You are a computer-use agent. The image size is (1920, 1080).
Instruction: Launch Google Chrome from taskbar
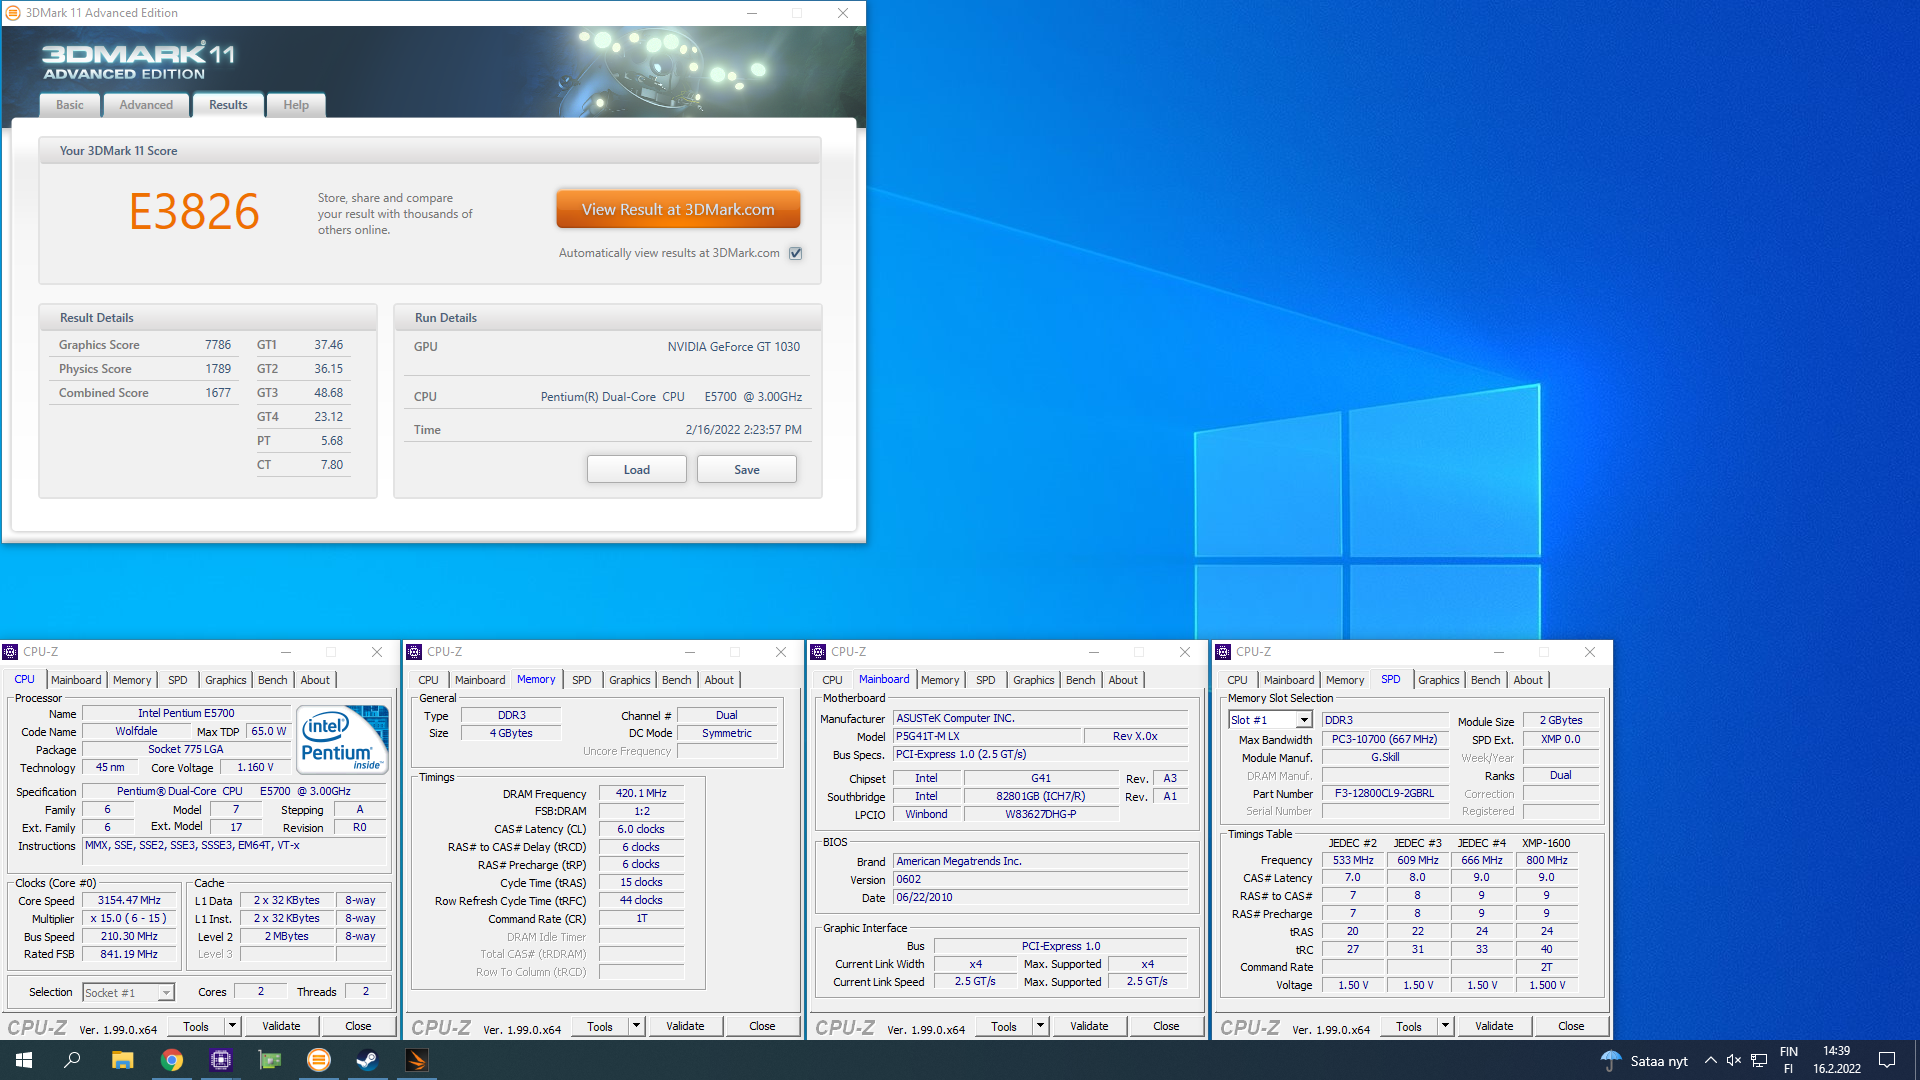(172, 1060)
